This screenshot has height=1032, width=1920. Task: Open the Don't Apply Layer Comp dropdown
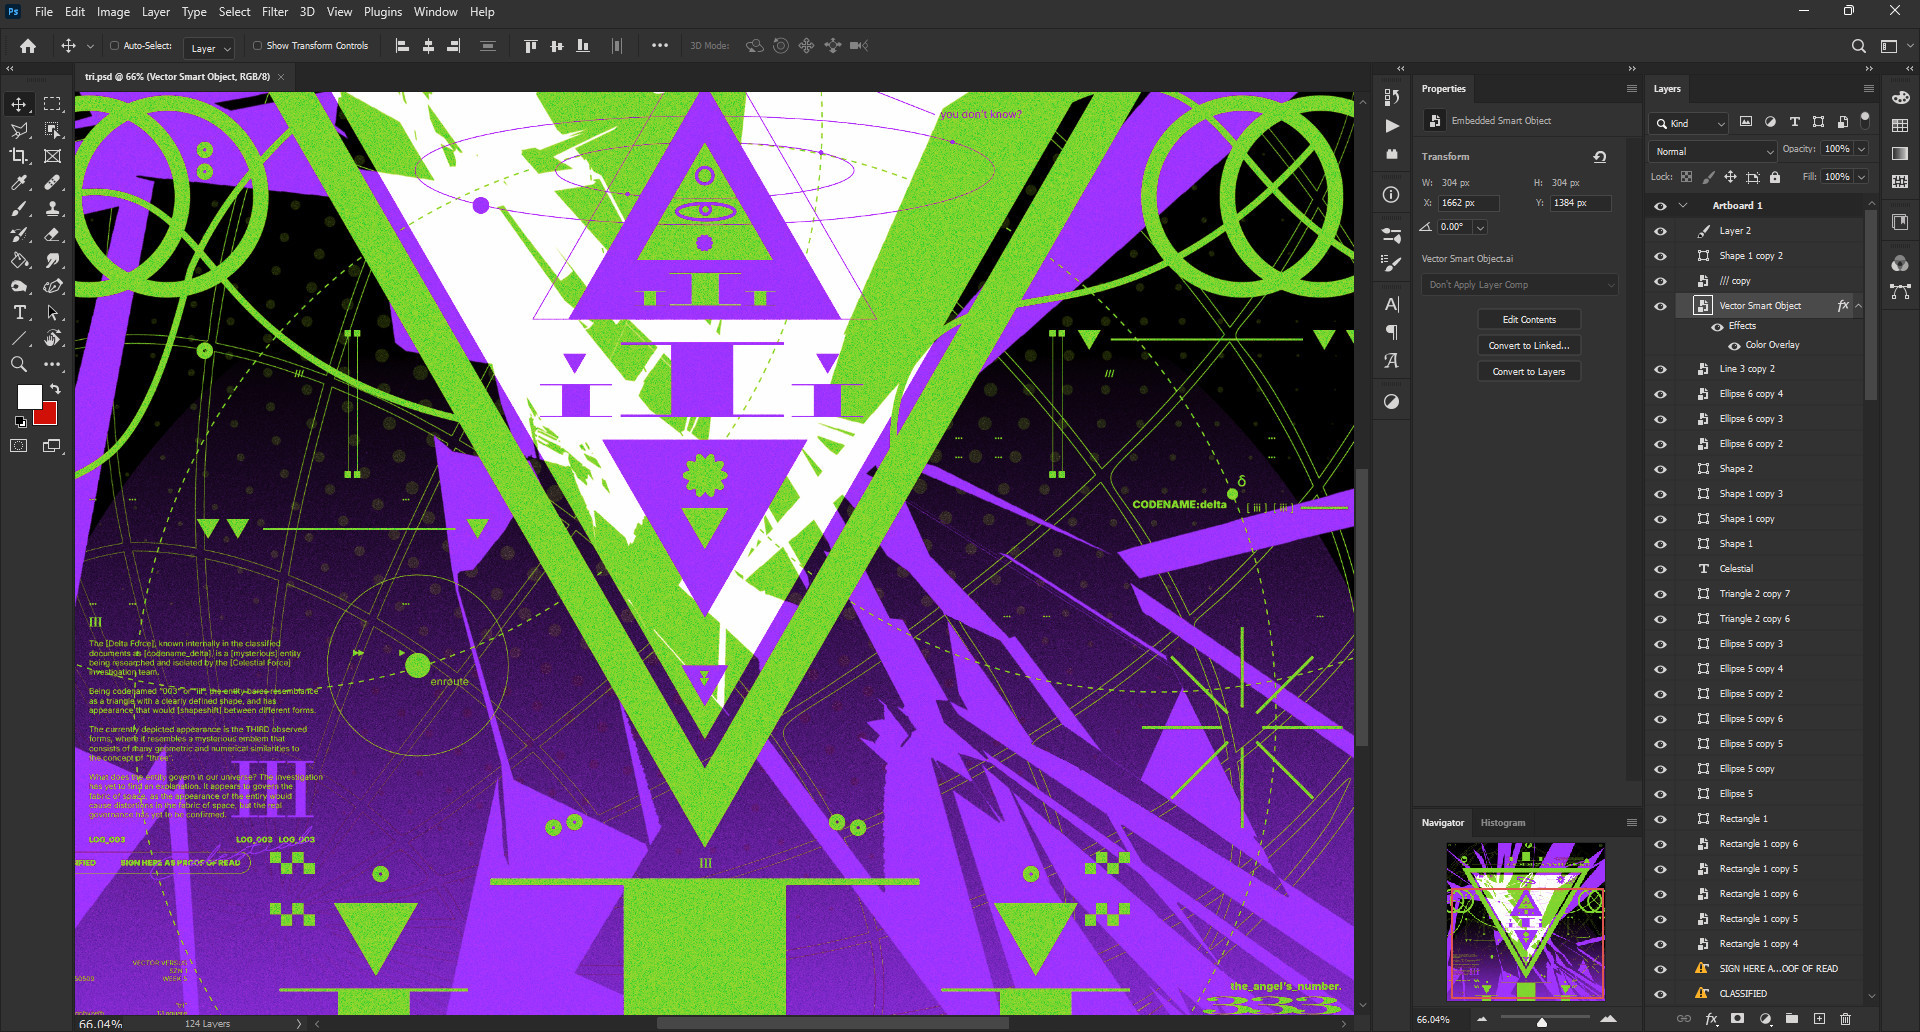pos(1520,285)
